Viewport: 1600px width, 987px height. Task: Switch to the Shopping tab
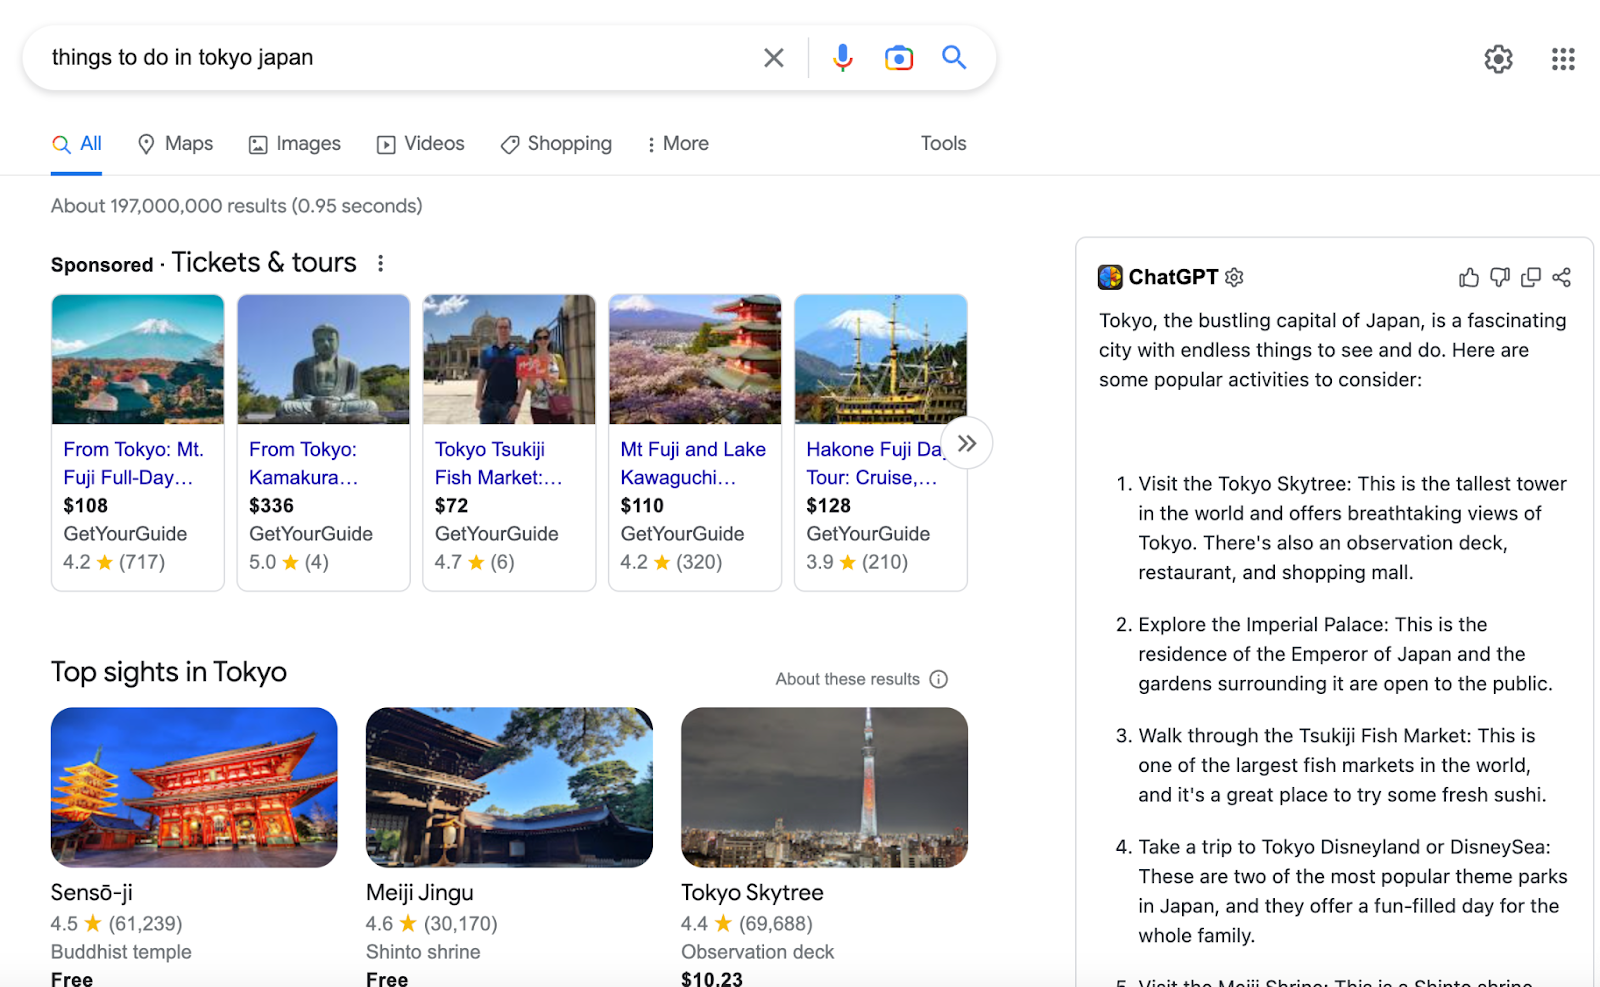coord(556,144)
